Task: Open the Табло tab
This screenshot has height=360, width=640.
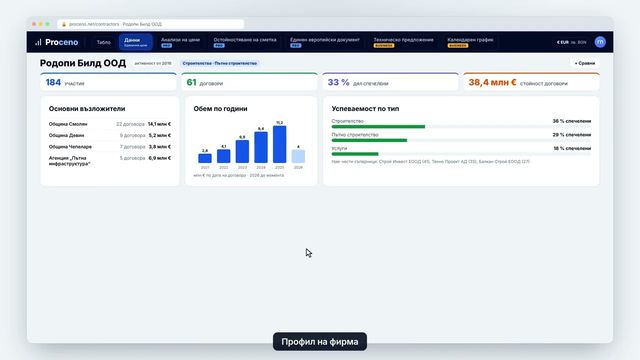Action: point(104,42)
